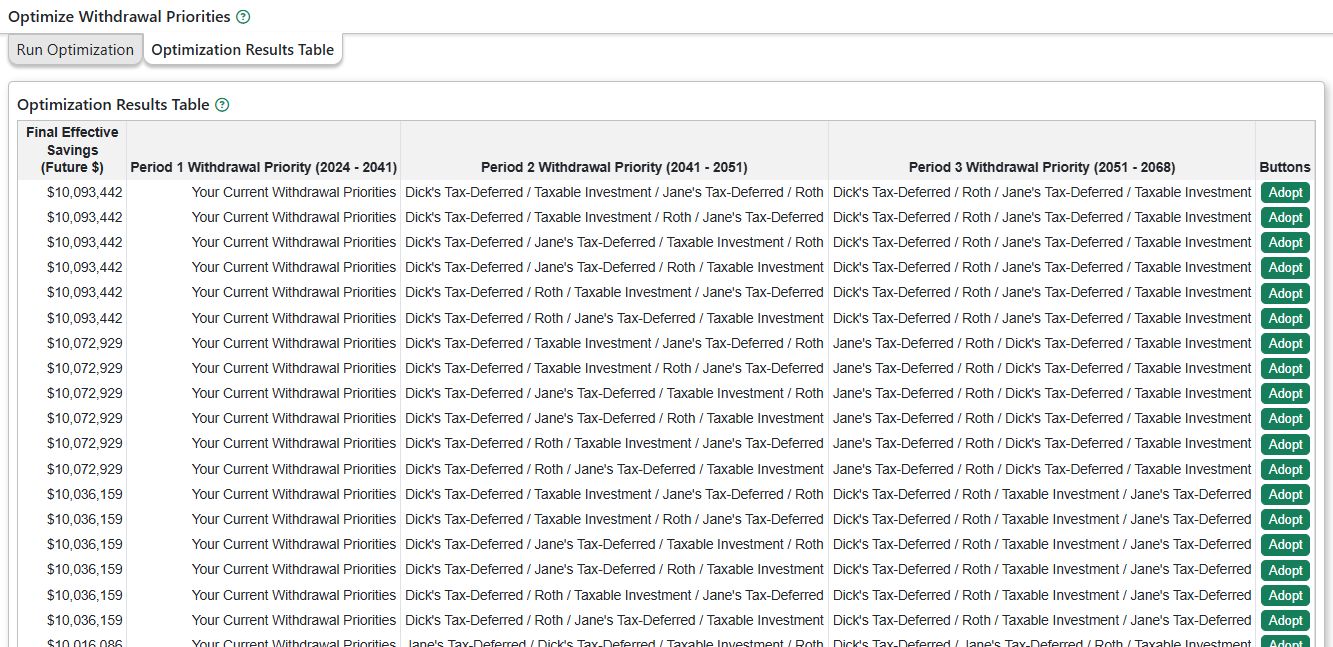Image resolution: width=1333 pixels, height=647 pixels.
Task: Adopt the second row's withdrawal strategy
Action: [1285, 218]
